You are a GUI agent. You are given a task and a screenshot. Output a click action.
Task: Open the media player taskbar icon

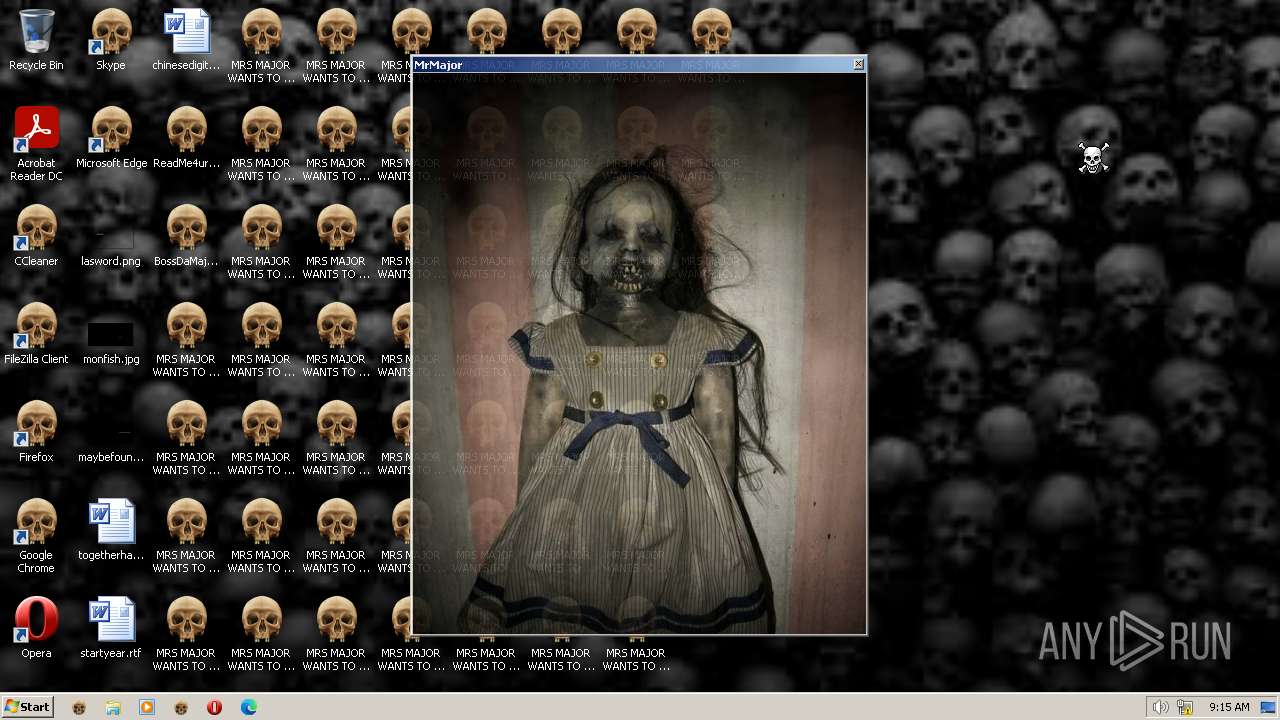147,707
